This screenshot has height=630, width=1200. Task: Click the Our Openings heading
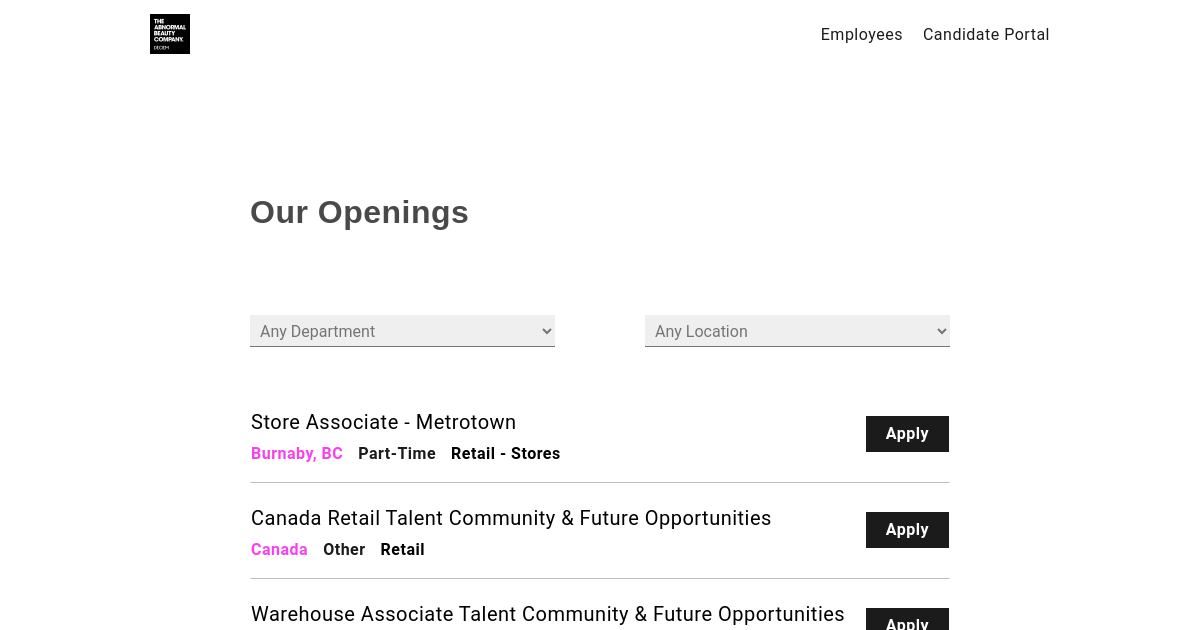359,212
